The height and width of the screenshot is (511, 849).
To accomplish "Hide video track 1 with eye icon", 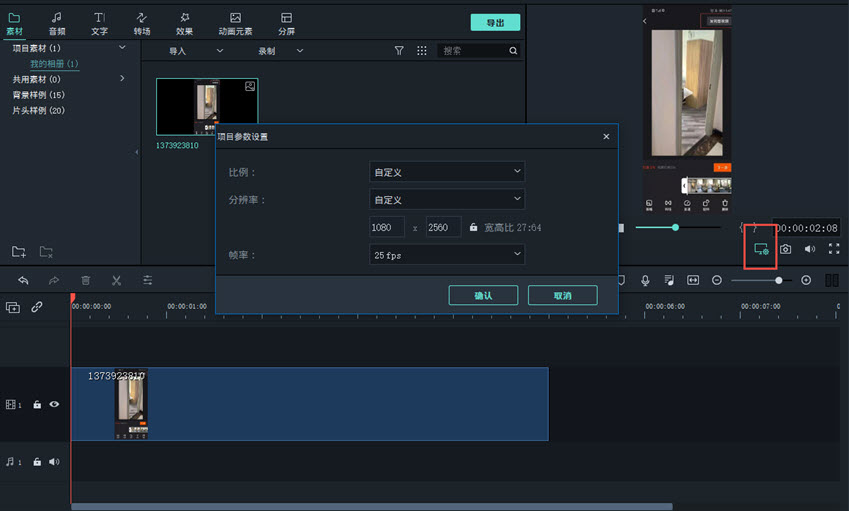I will click(x=54, y=405).
